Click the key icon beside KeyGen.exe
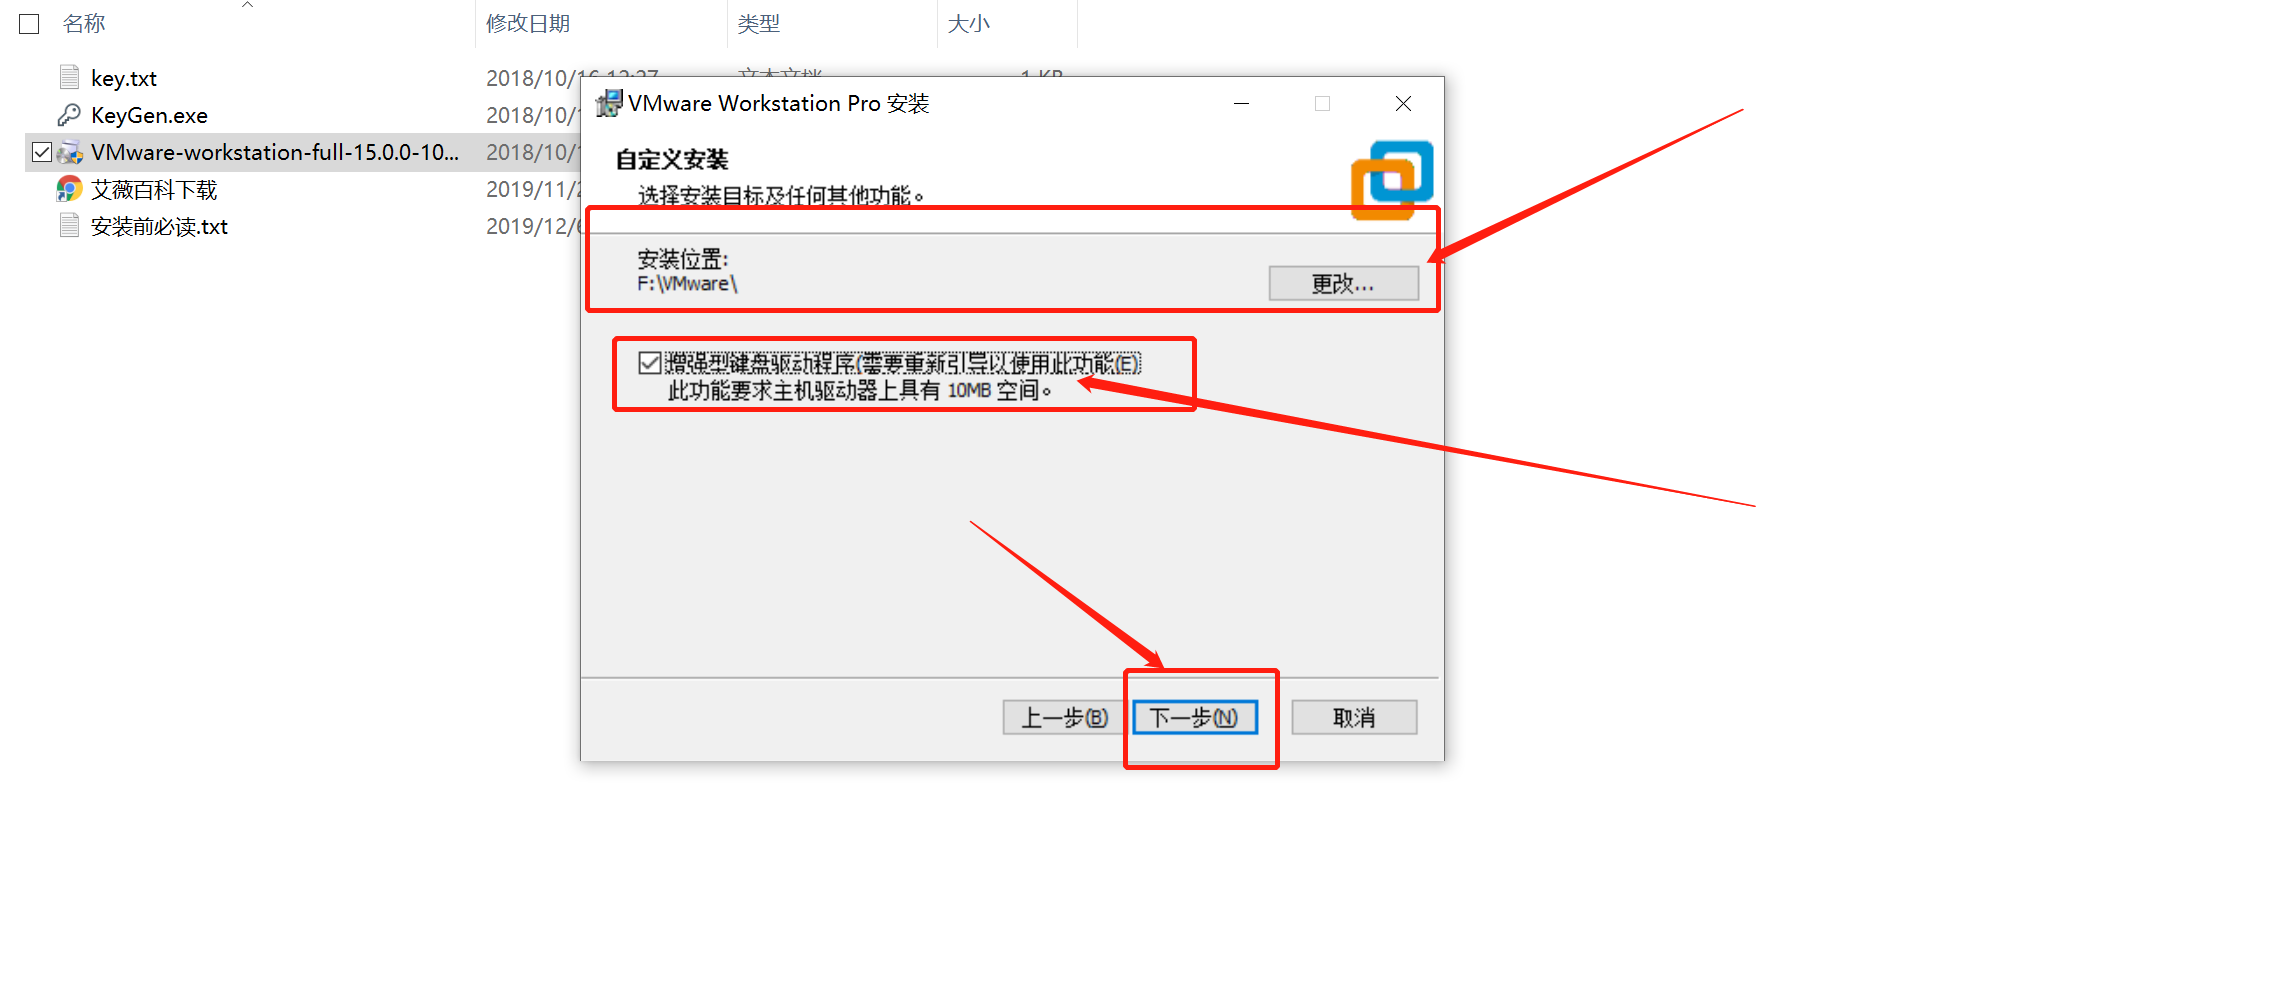This screenshot has width=2280, height=1005. point(68,114)
